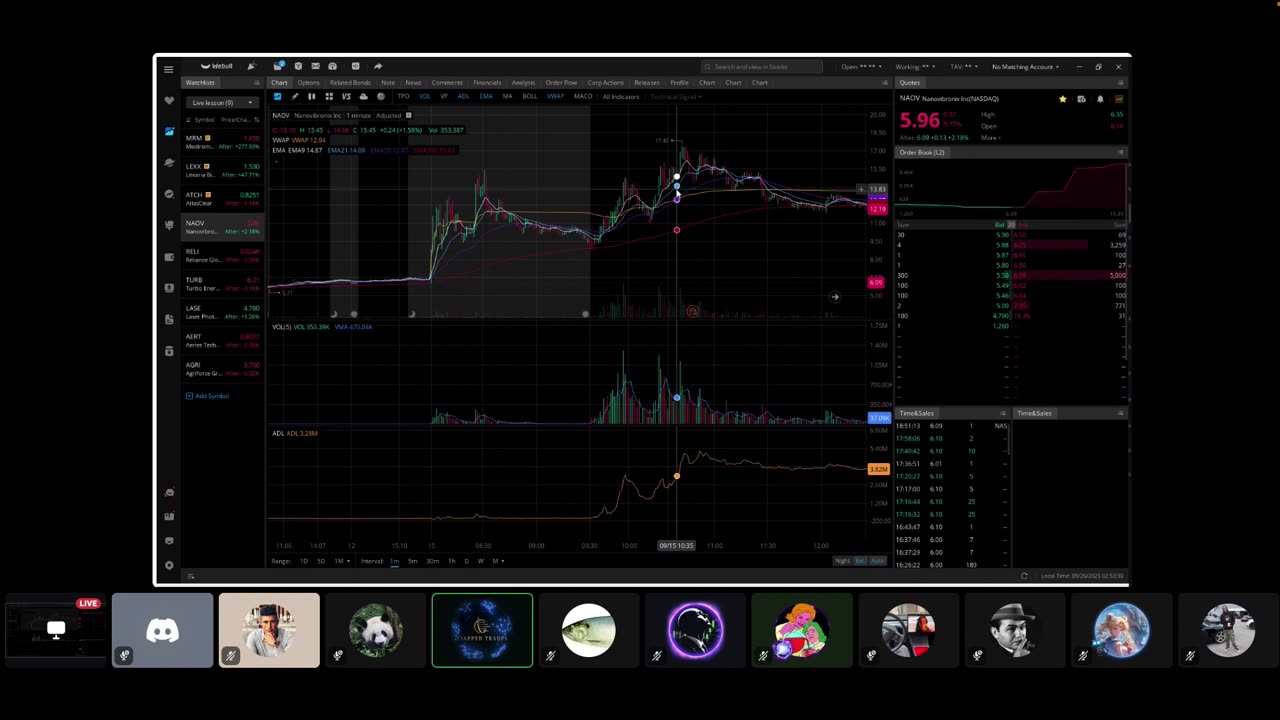Open the Financials tab
This screenshot has width=1280, height=720.
487,83
